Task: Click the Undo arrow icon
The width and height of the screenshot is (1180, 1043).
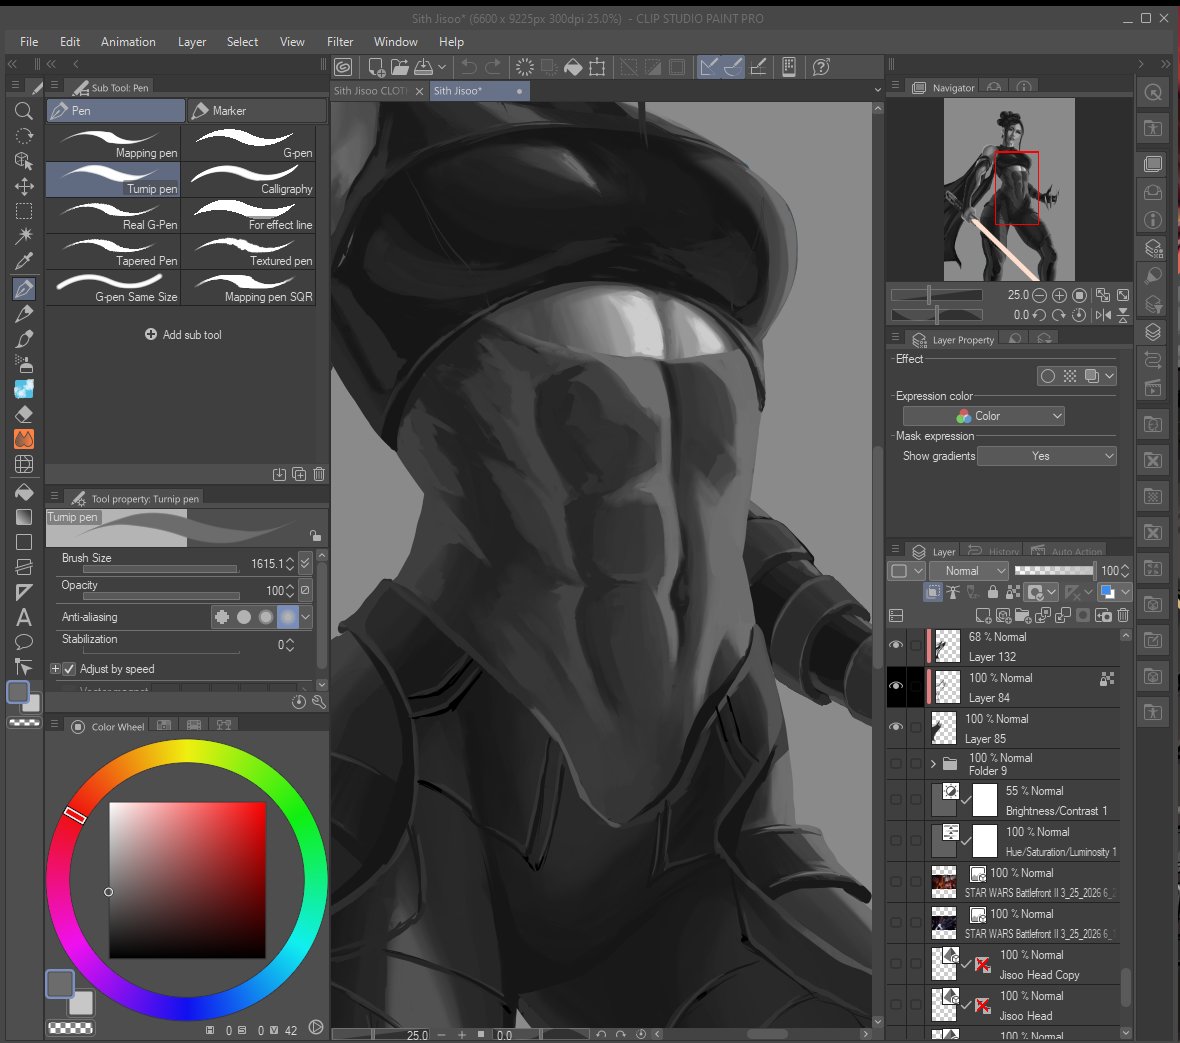Action: click(468, 67)
